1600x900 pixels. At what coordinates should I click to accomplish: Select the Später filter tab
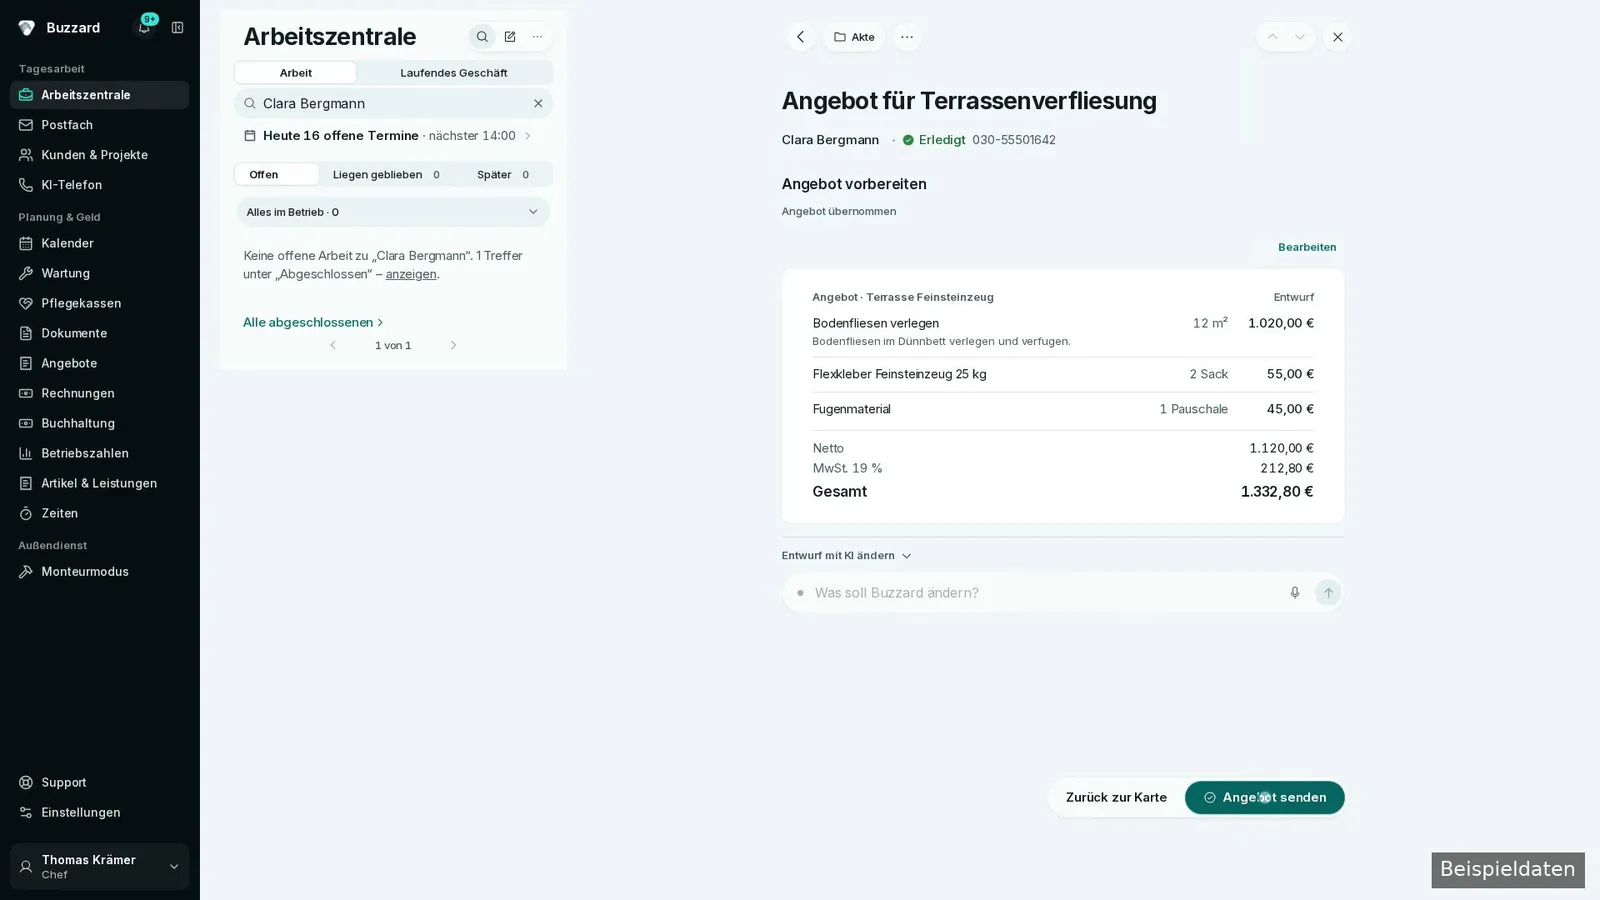coord(503,174)
